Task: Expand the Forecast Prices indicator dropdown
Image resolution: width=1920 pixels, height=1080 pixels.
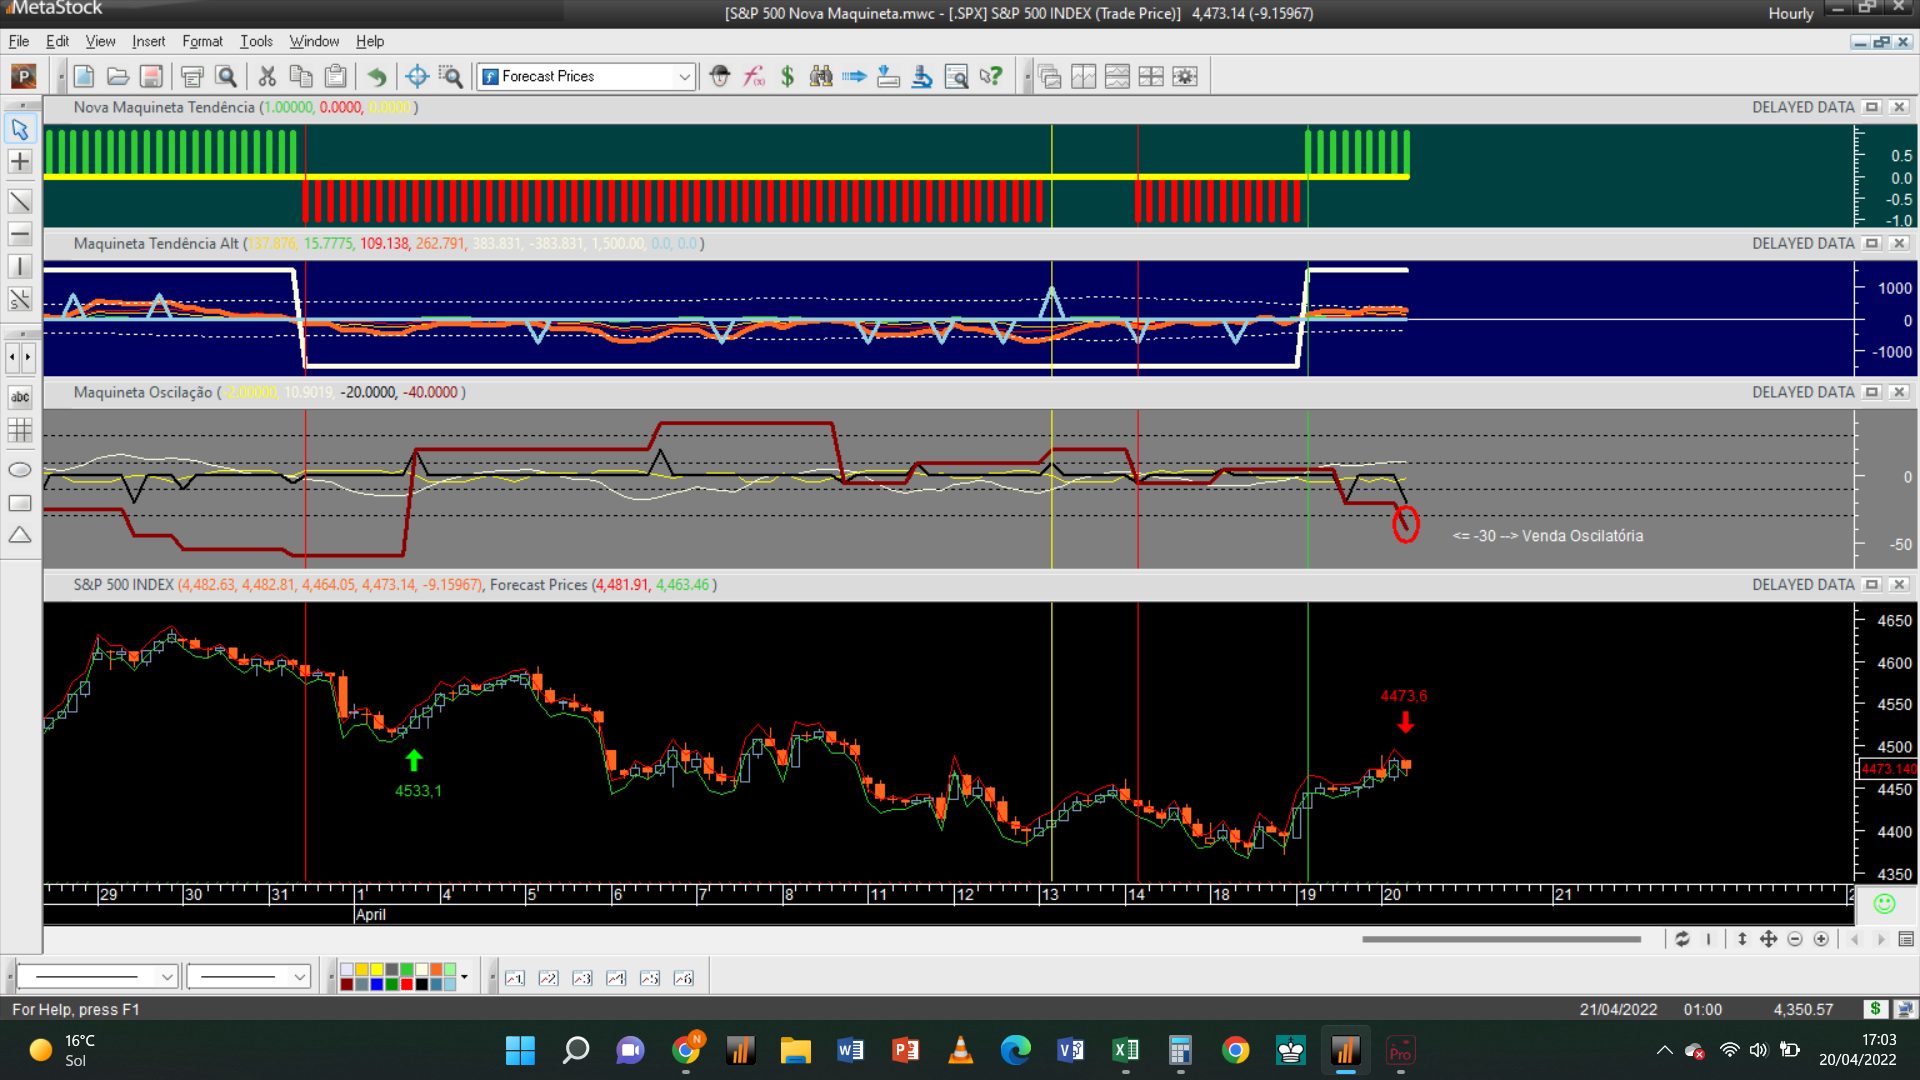Action: [684, 76]
